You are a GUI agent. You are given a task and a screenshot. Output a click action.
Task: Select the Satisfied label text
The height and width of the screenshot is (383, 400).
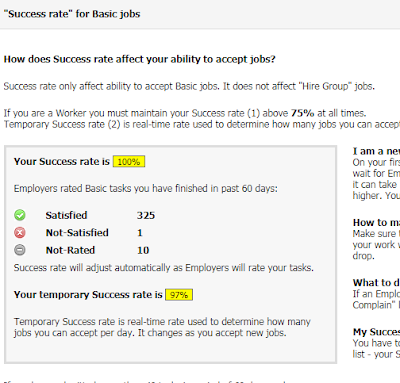point(66,215)
